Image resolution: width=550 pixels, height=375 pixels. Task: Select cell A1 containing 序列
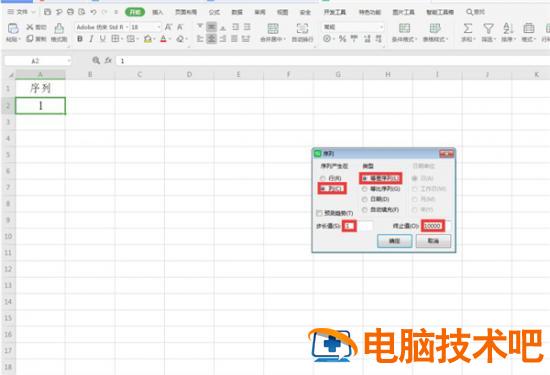coord(40,88)
